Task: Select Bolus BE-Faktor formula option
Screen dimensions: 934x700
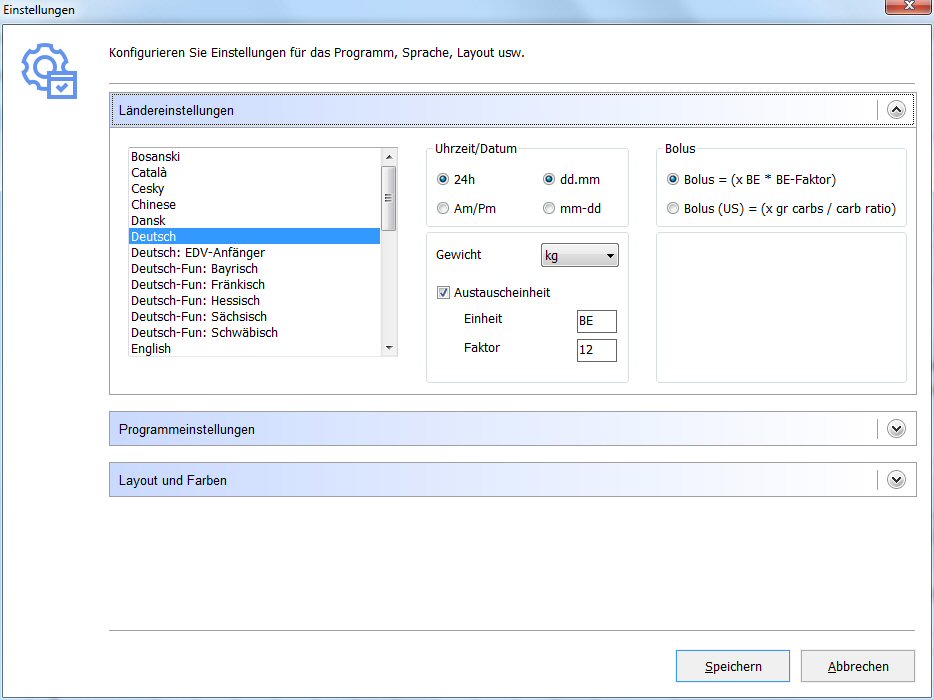Action: coord(673,180)
